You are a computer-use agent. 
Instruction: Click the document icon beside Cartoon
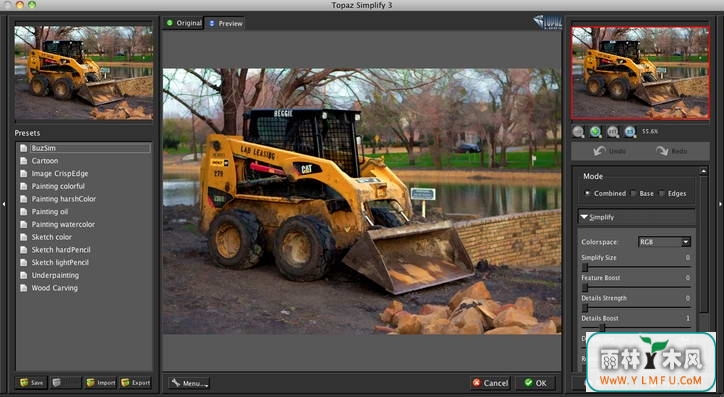pos(24,161)
